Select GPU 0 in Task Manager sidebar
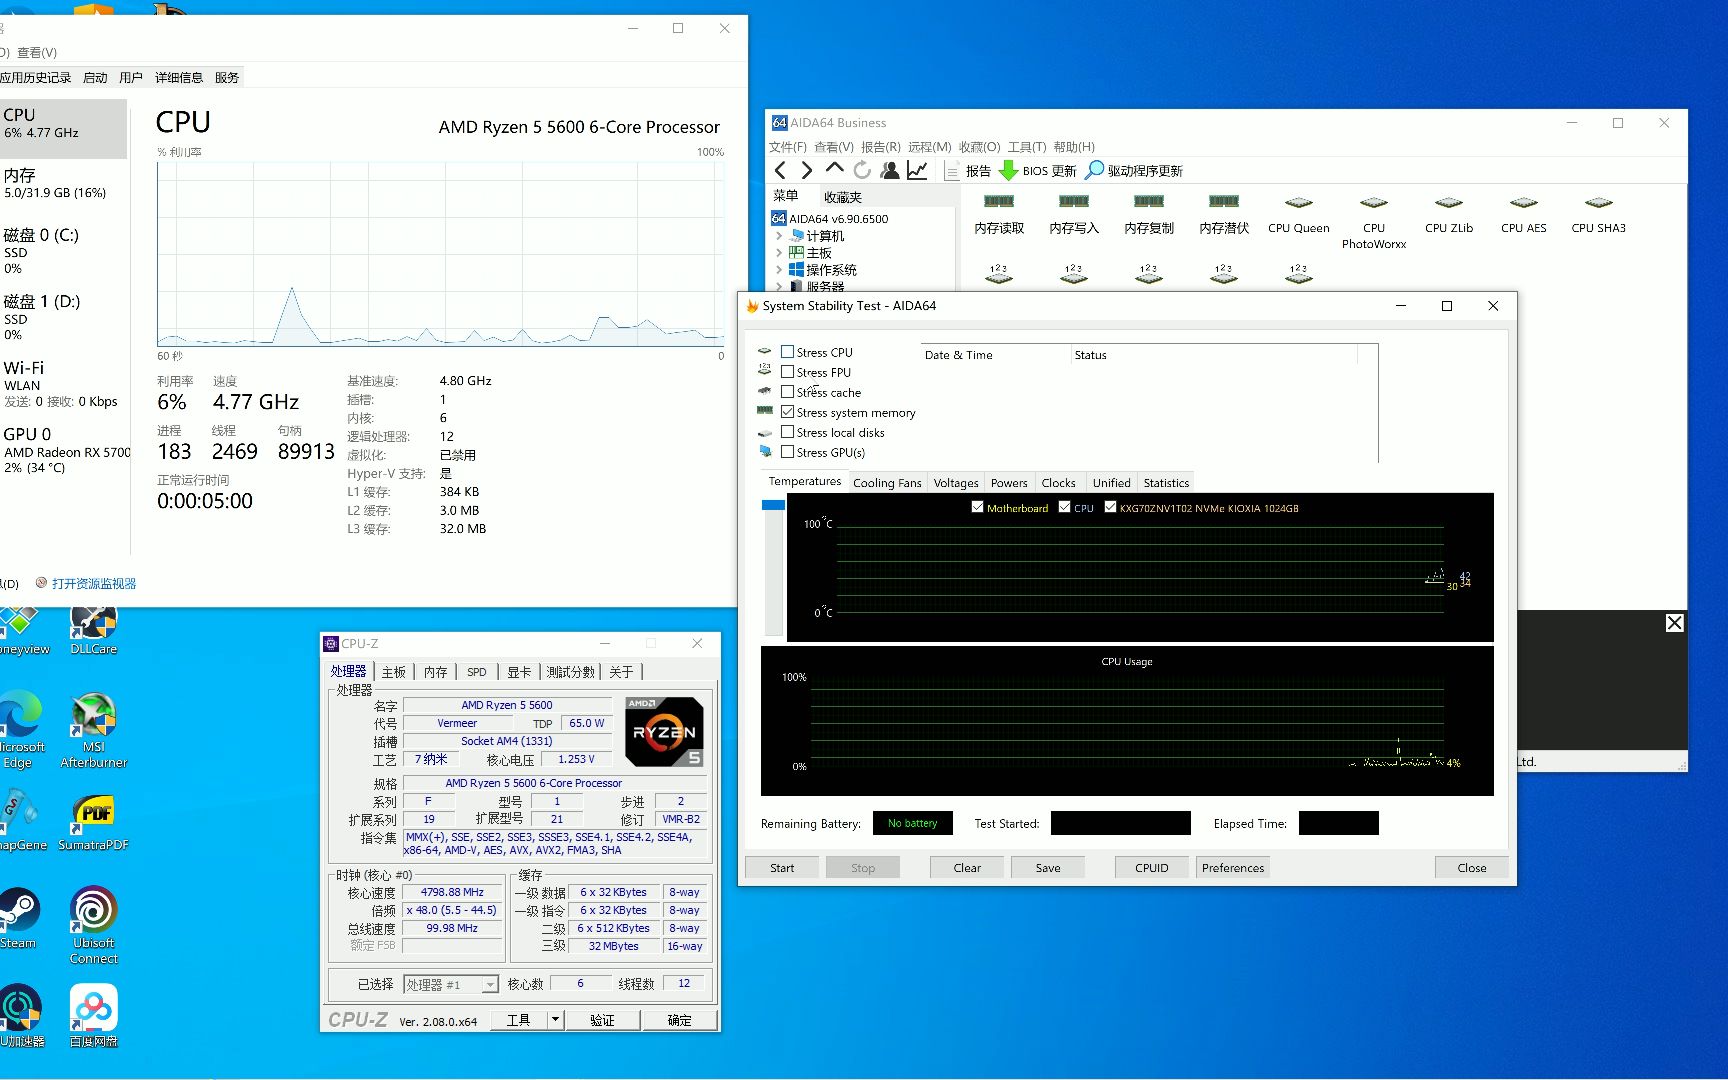The height and width of the screenshot is (1080, 1728). pos(64,450)
